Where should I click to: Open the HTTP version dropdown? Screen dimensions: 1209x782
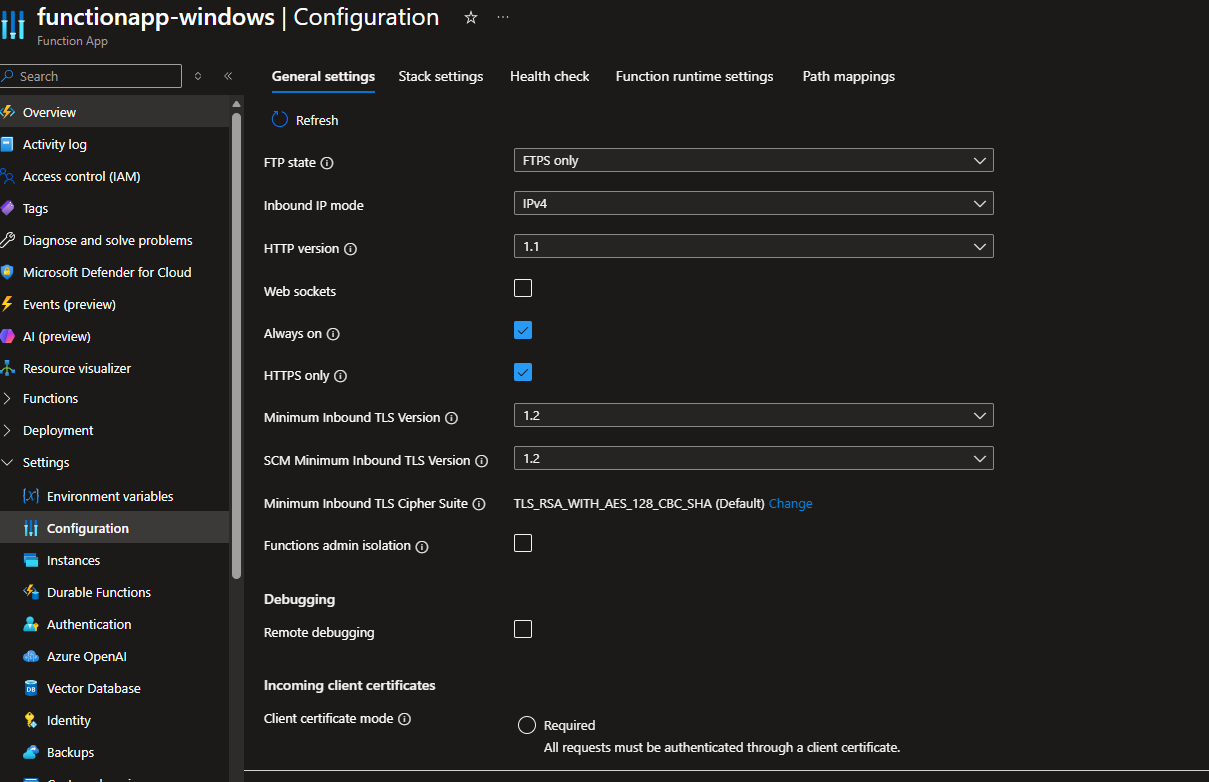pyautogui.click(x=754, y=246)
